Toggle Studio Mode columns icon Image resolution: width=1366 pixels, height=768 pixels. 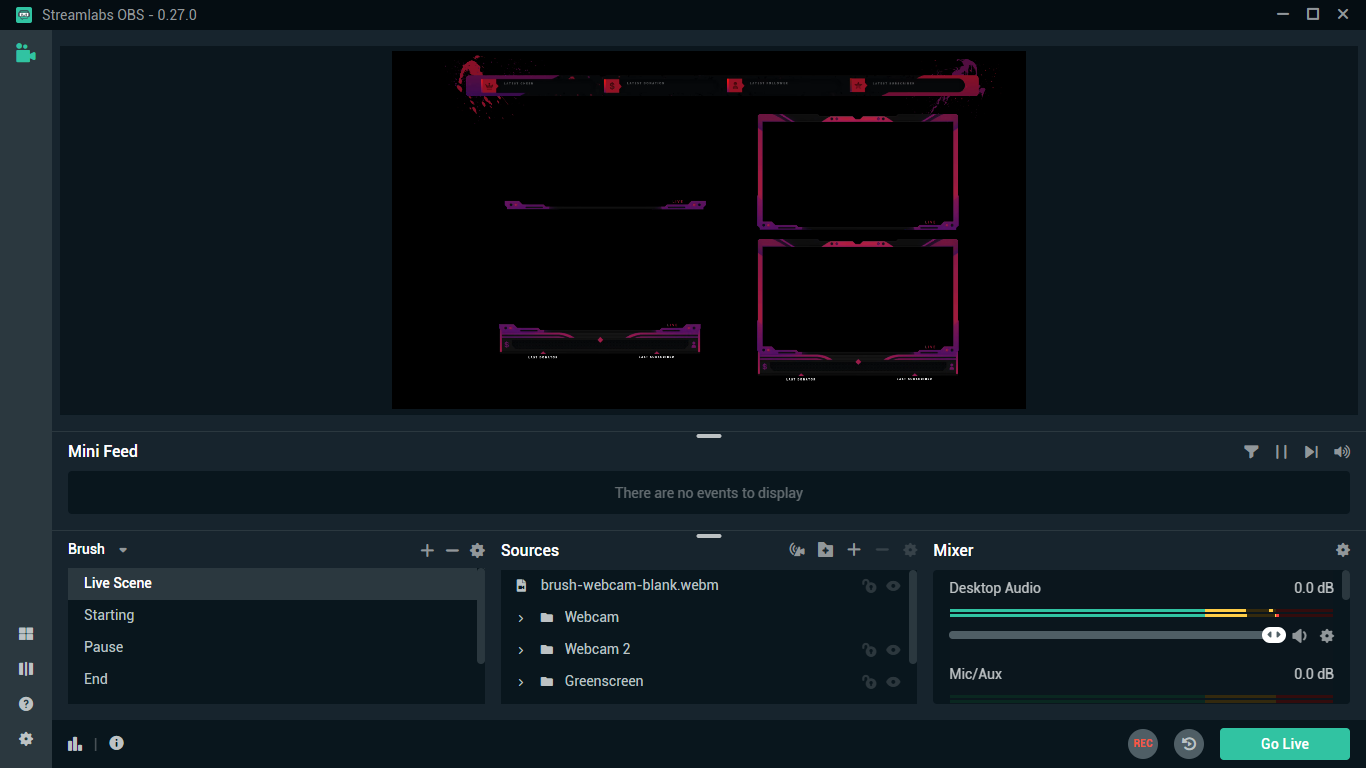point(26,669)
